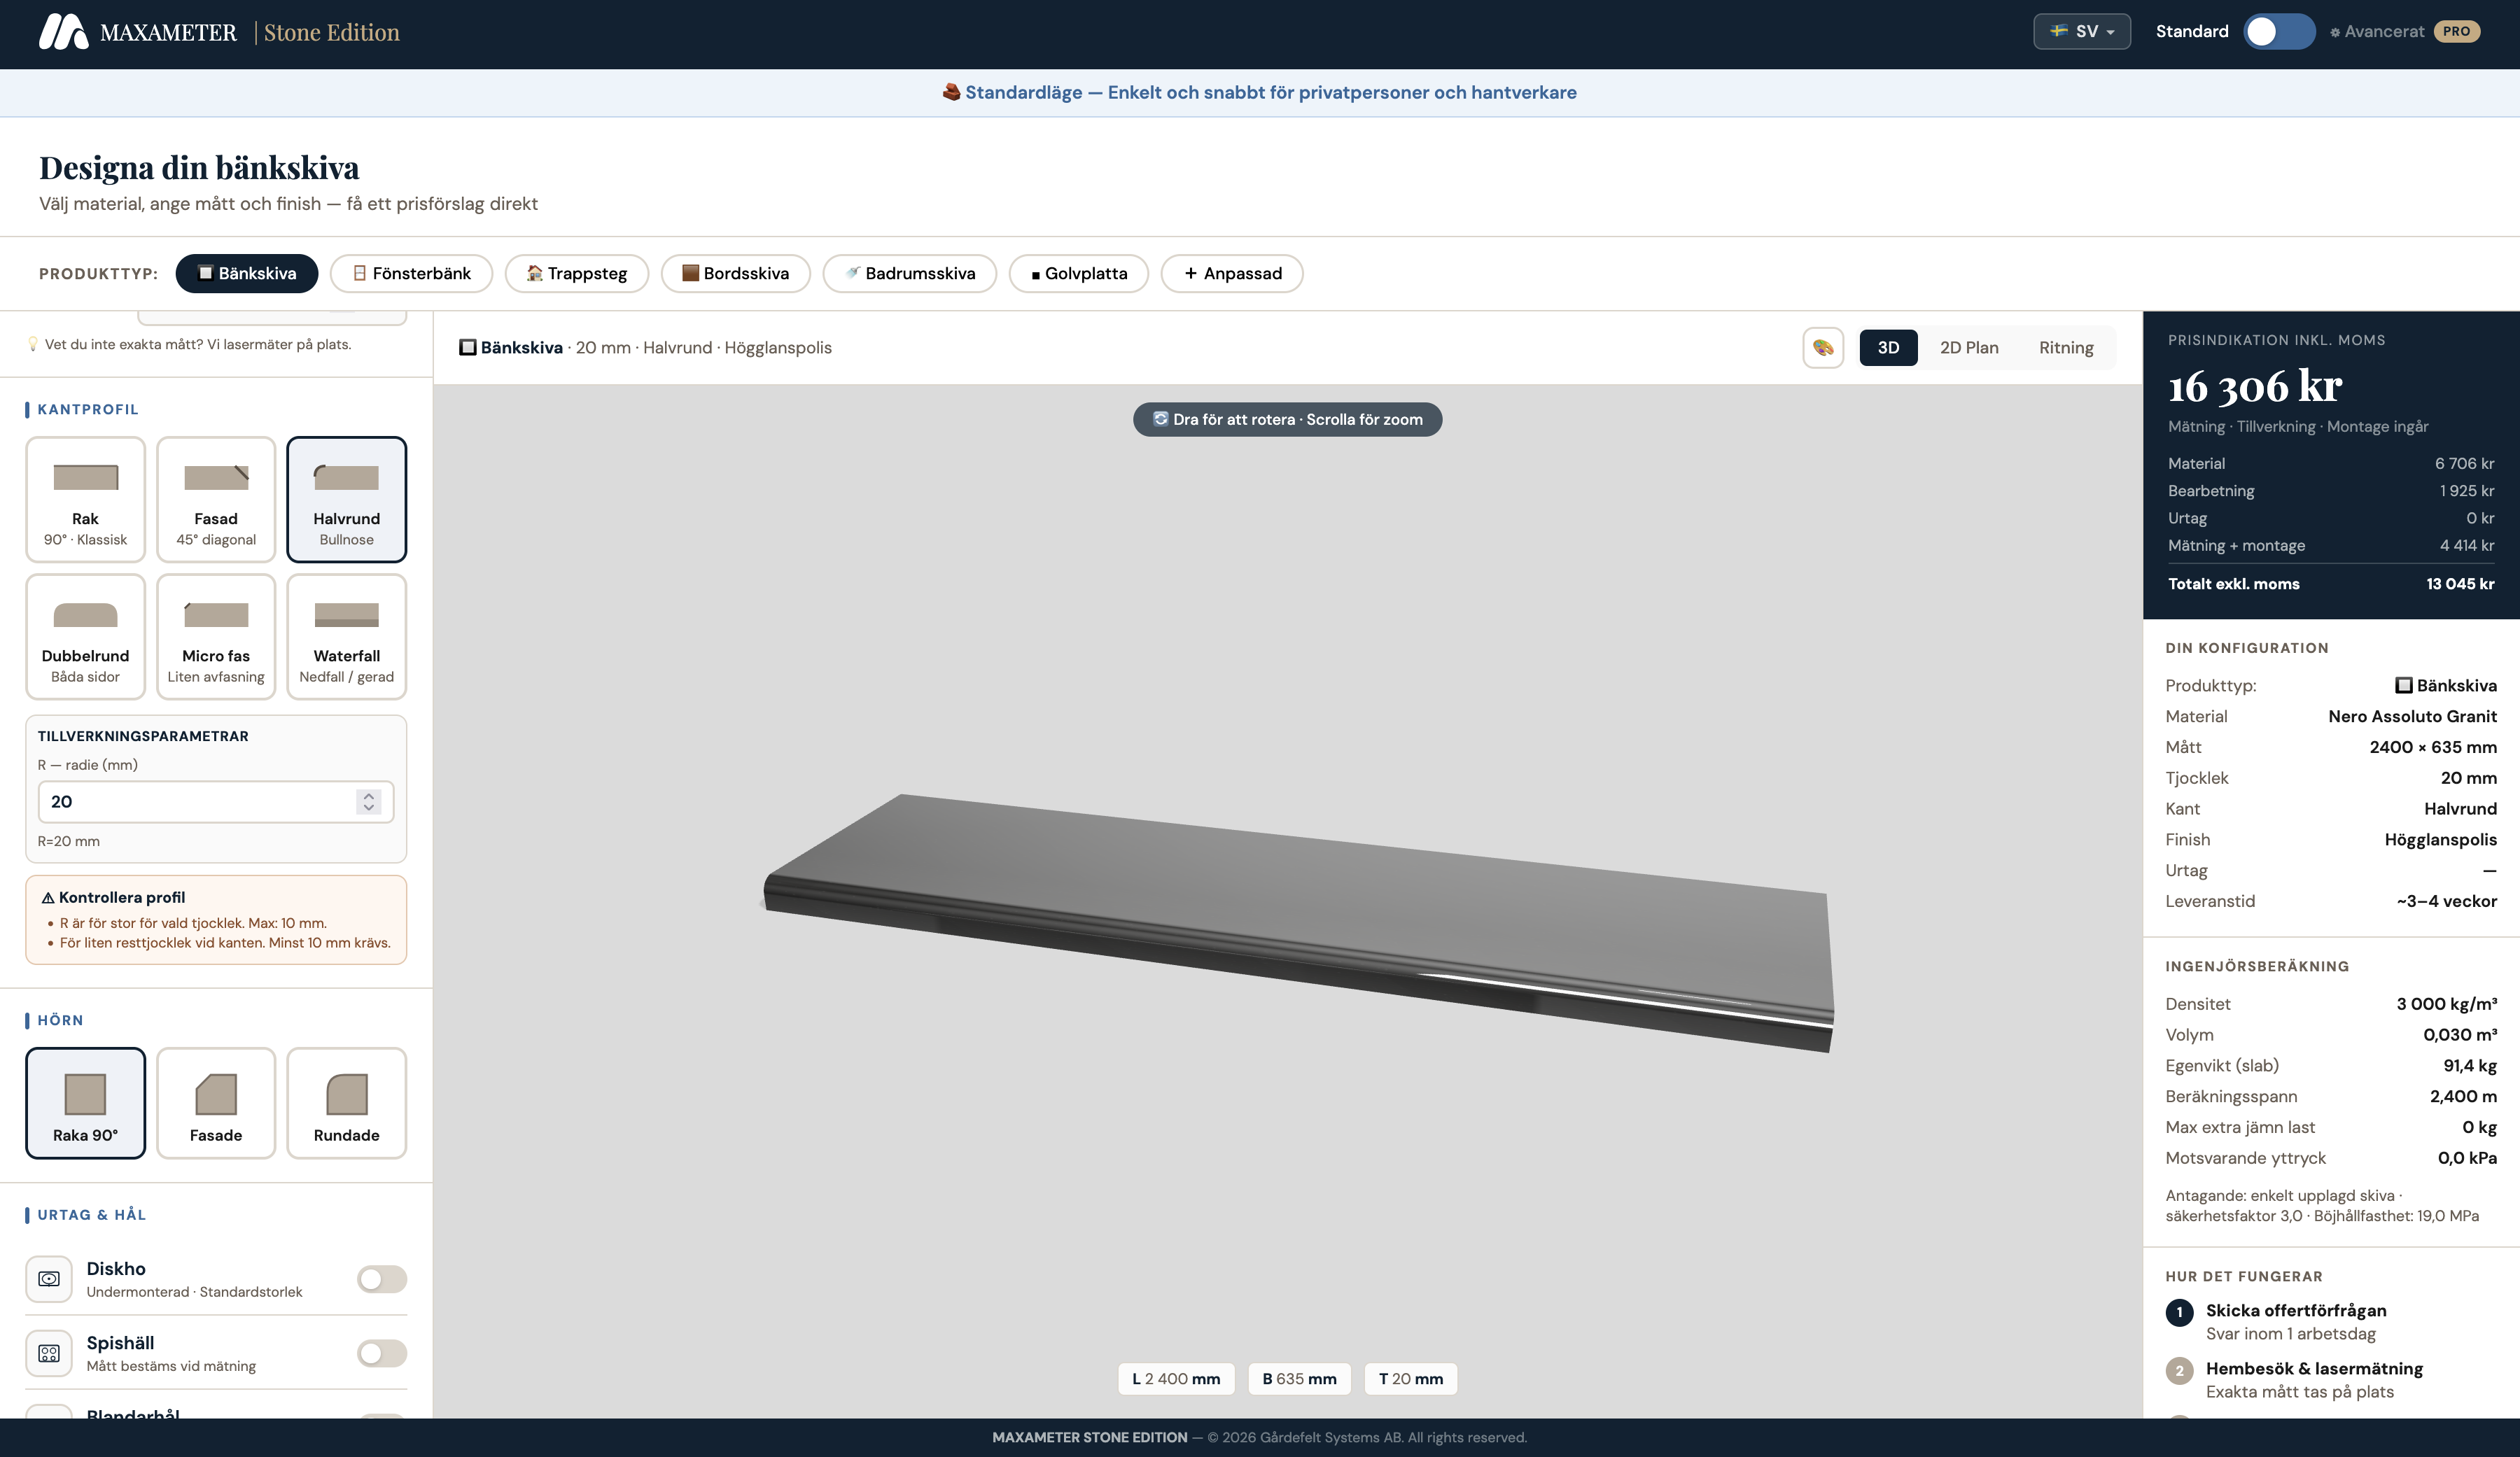Select Trappsteg product type

pyautogui.click(x=577, y=273)
